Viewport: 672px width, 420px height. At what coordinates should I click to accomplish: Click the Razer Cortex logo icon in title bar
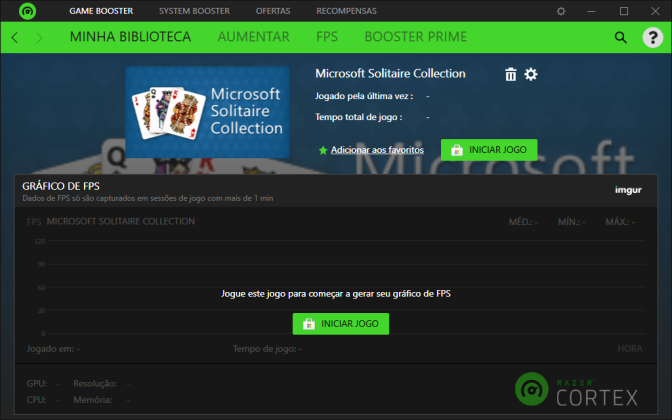click(27, 11)
